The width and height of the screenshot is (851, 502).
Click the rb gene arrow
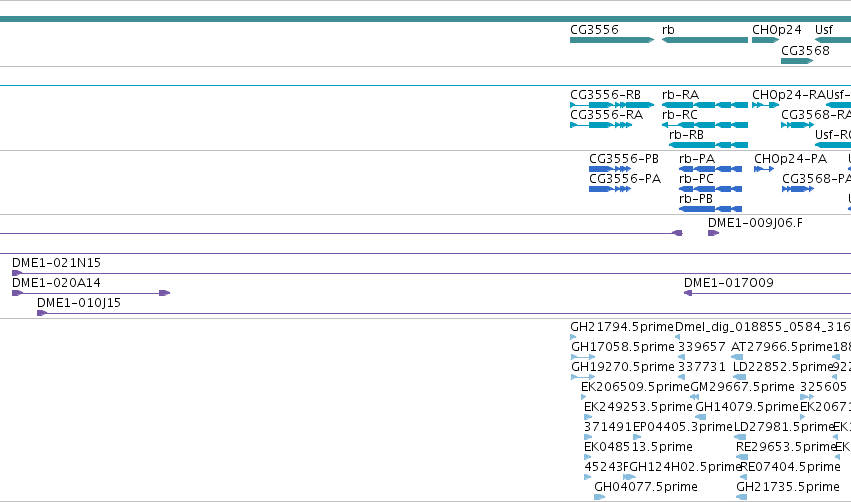(x=704, y=40)
